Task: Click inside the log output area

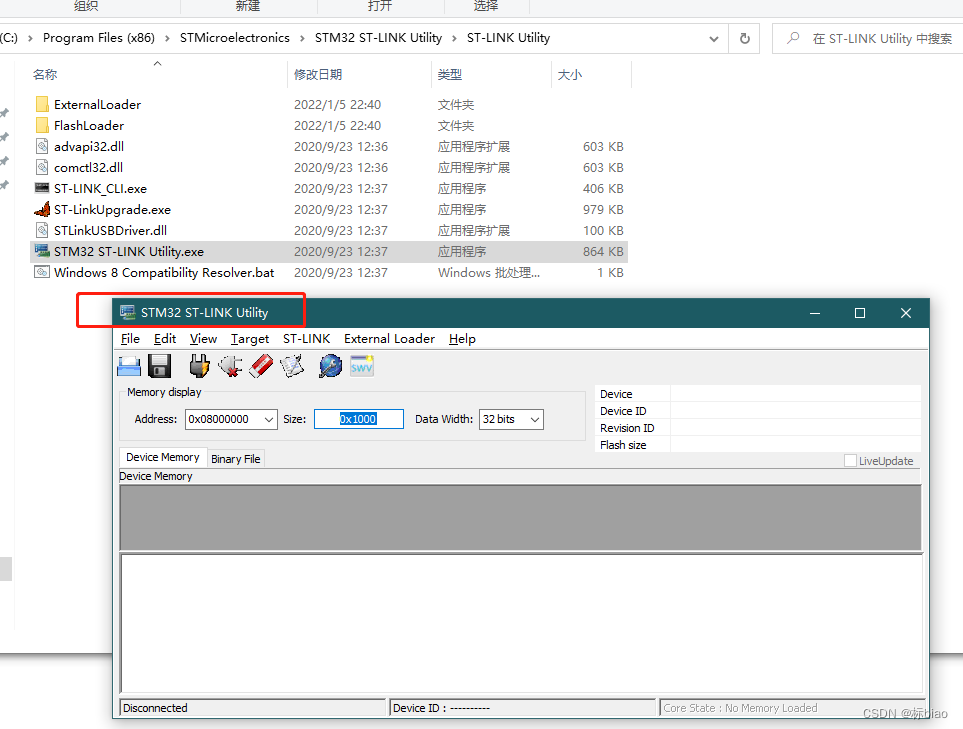Action: pyautogui.click(x=522, y=623)
